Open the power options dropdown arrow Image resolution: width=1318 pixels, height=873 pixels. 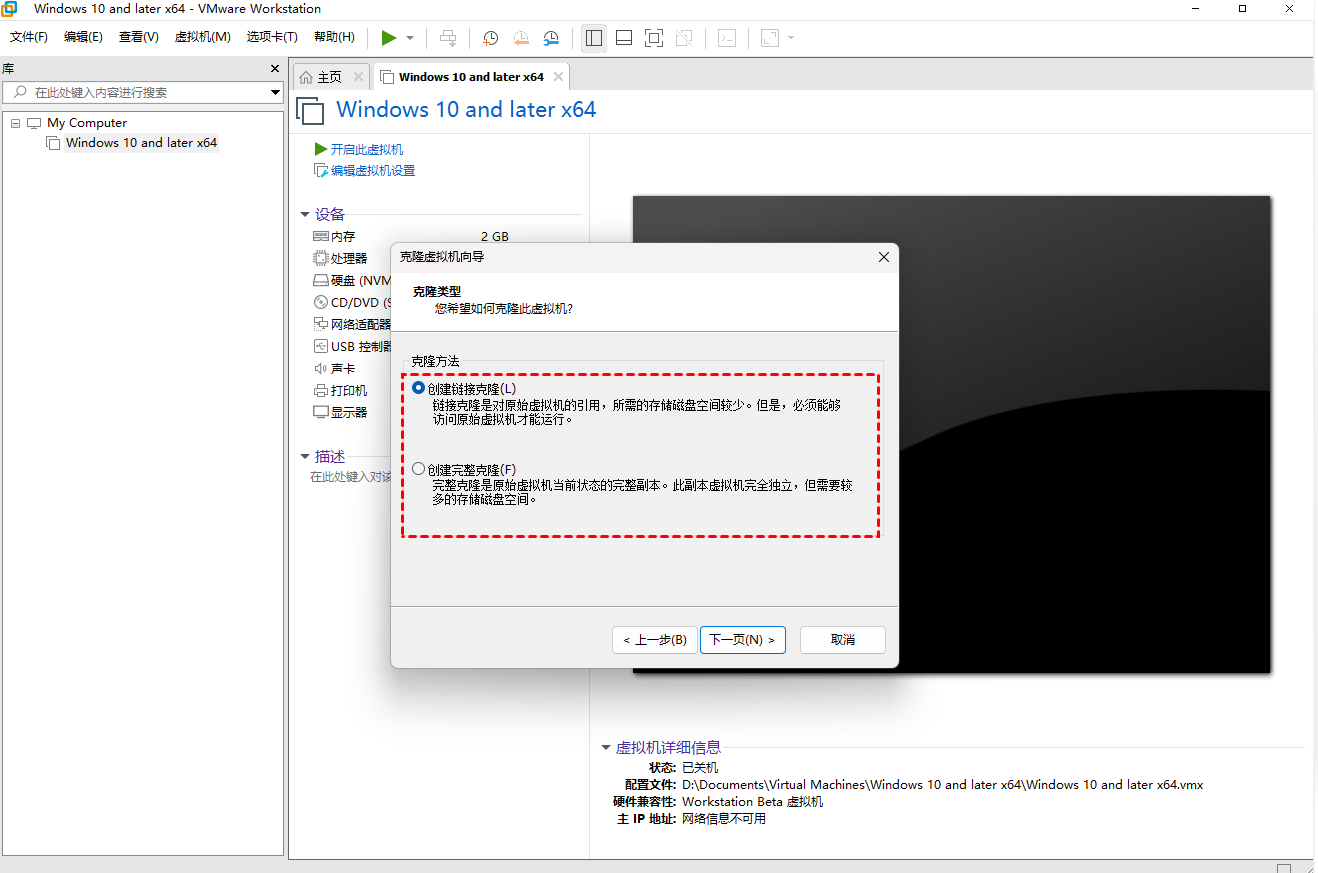(410, 38)
